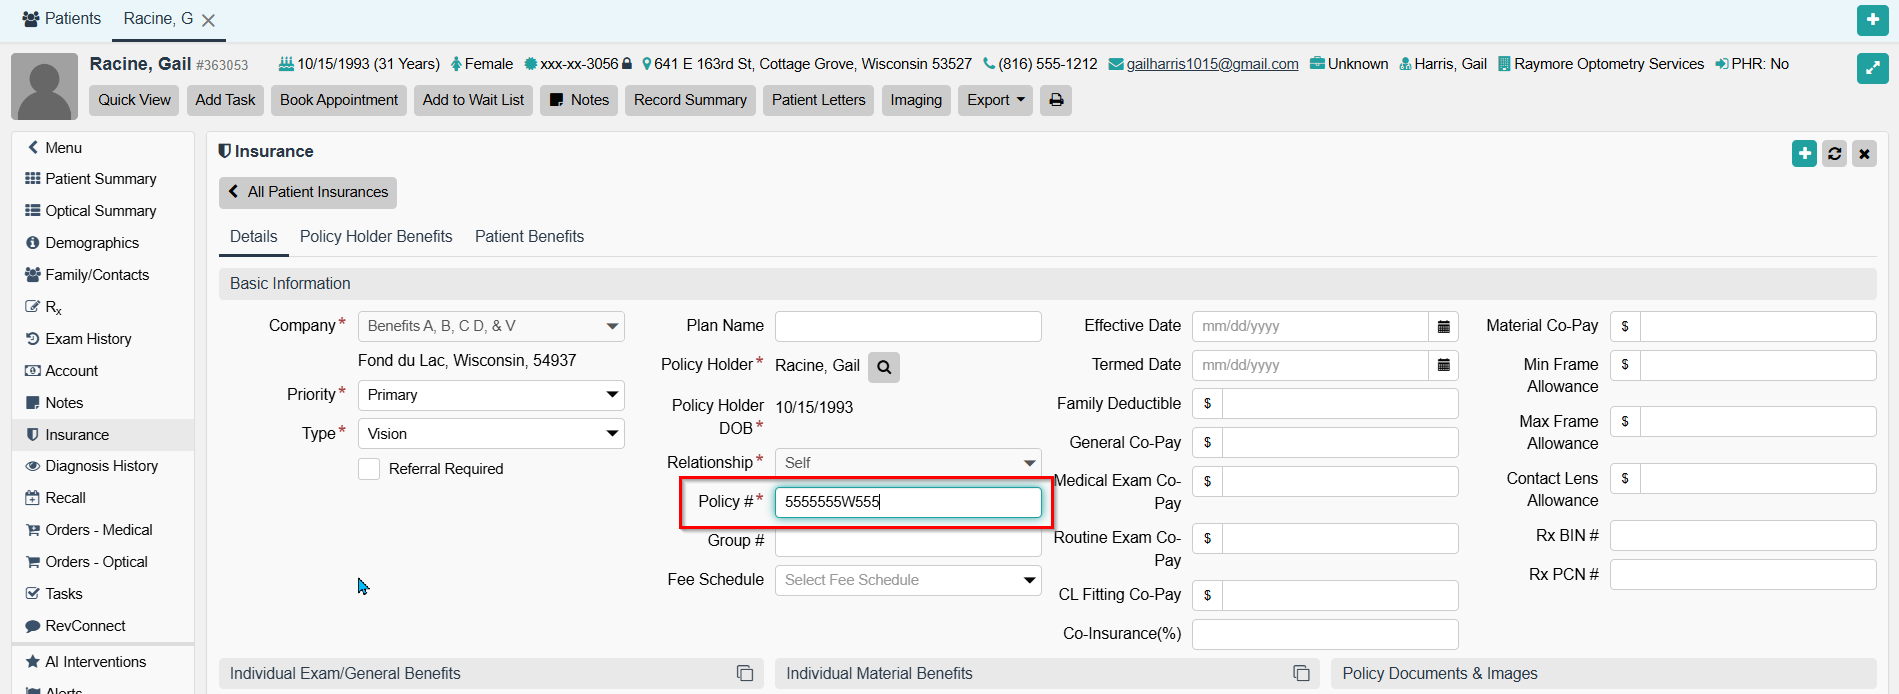
Task: Click the policy holder search magnifier icon
Action: tap(884, 367)
